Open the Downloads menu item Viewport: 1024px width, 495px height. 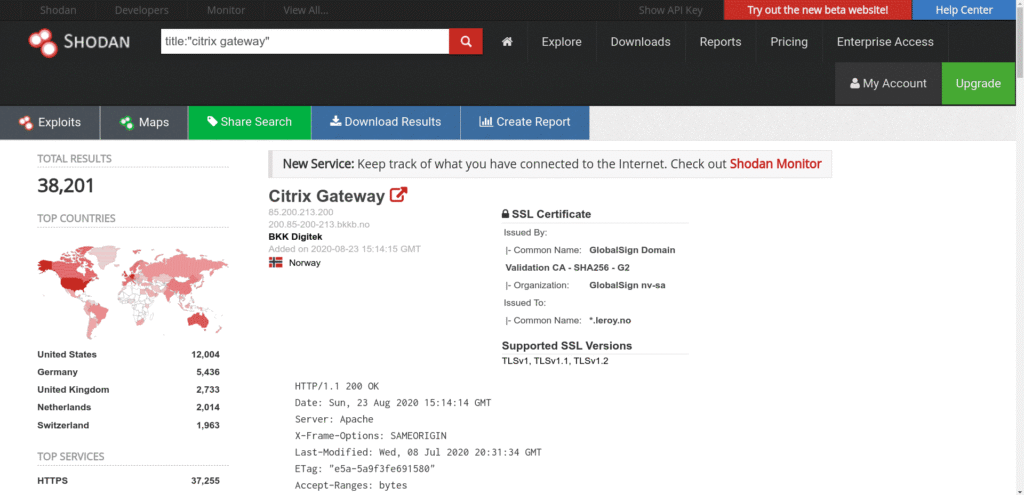641,42
